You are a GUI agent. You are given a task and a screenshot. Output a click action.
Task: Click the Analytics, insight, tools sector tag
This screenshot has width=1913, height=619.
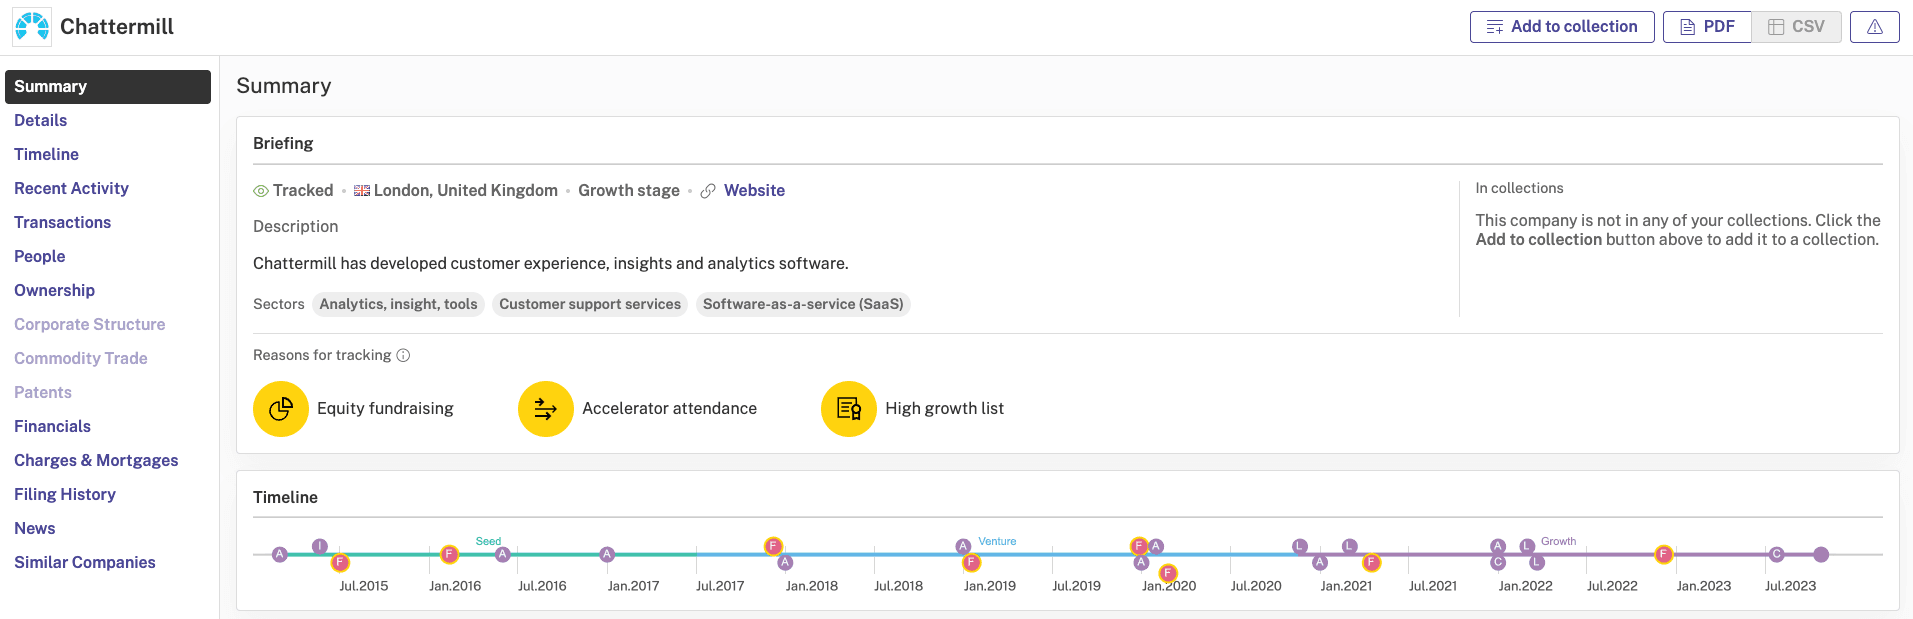tap(398, 305)
